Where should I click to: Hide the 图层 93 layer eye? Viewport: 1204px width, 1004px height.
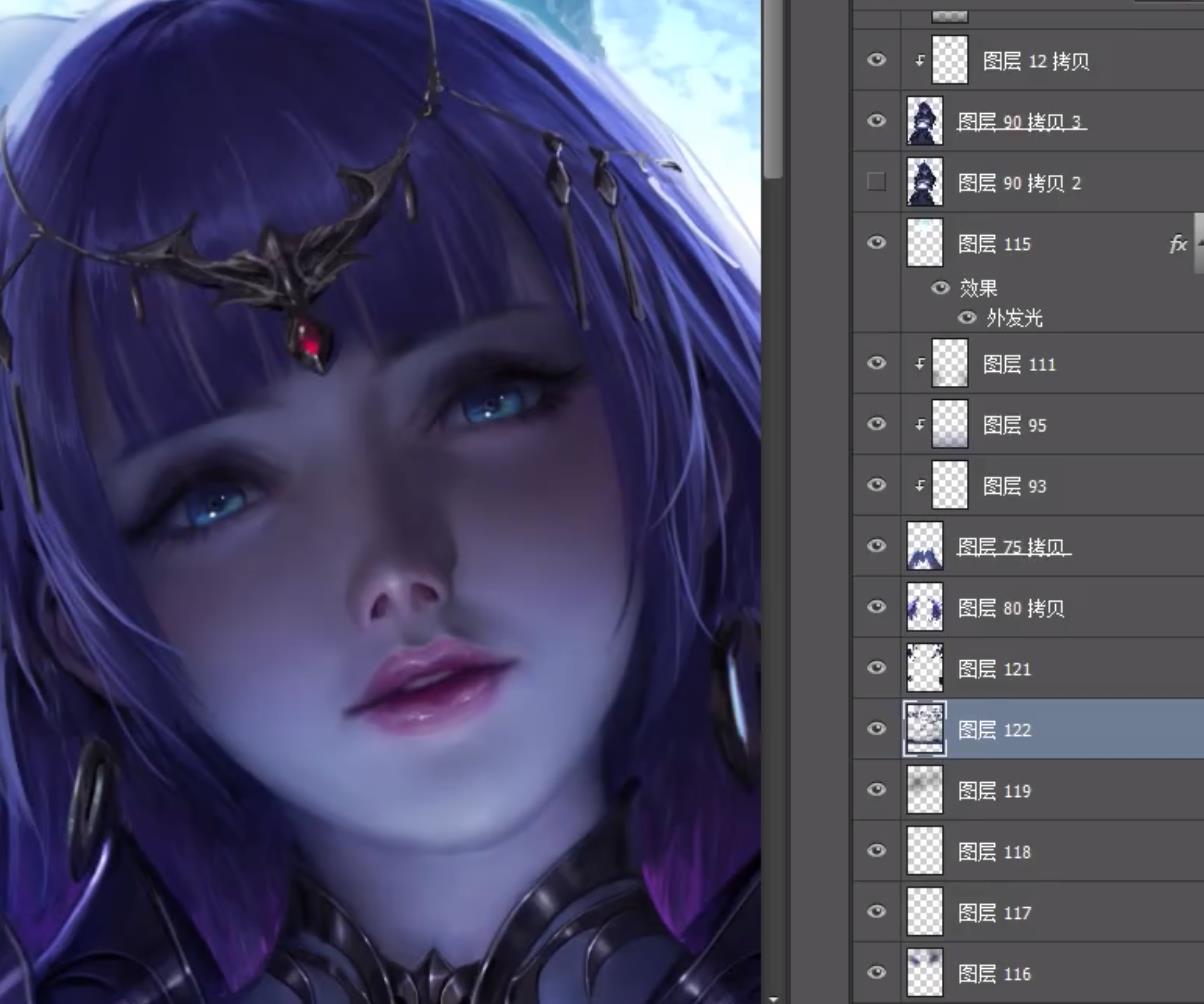pos(876,486)
